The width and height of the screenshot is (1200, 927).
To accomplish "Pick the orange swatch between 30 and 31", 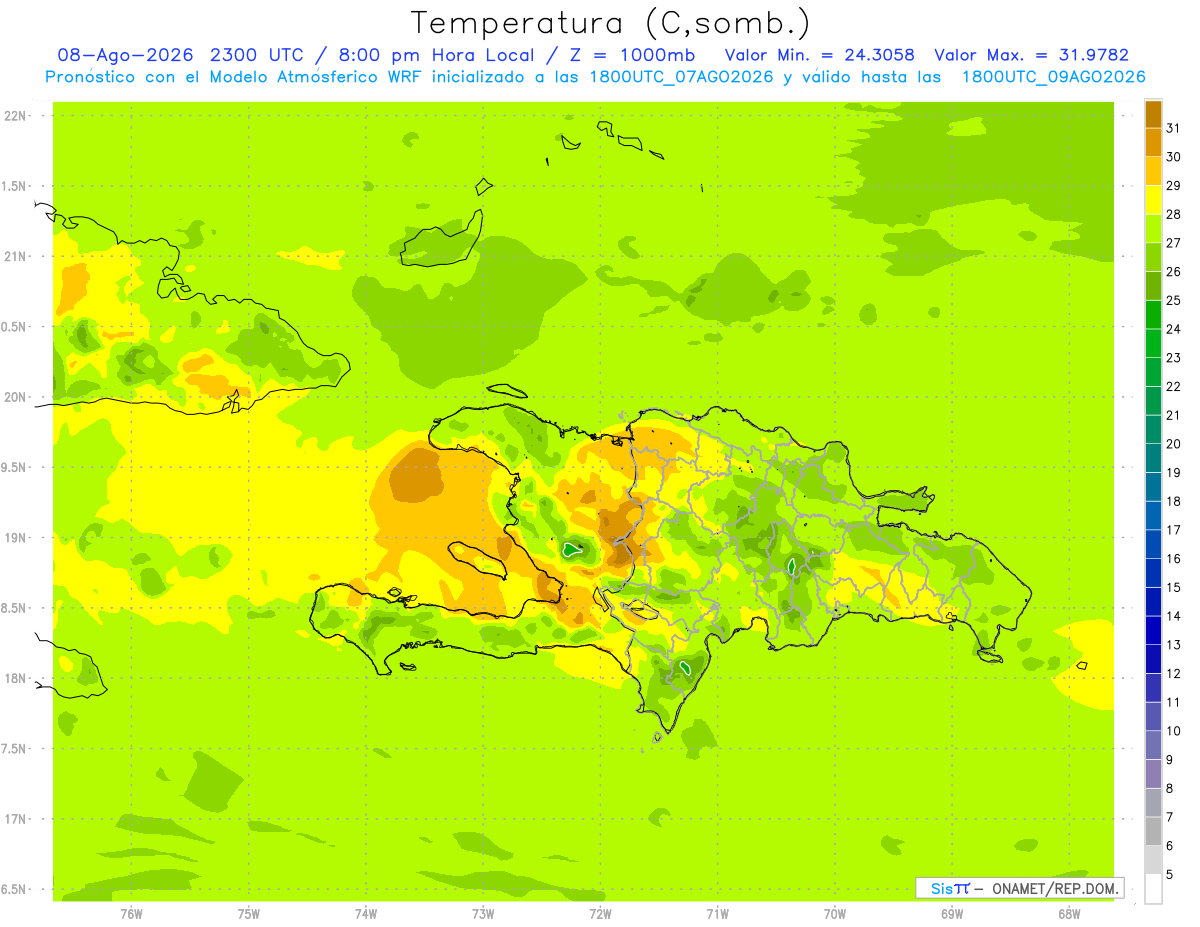I will click(1154, 142).
